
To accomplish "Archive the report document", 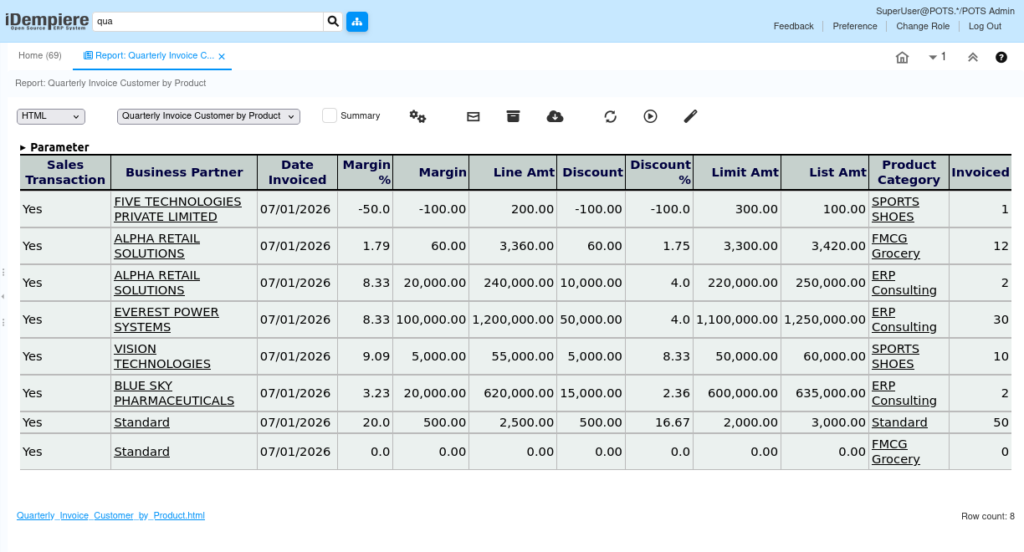I will (513, 116).
